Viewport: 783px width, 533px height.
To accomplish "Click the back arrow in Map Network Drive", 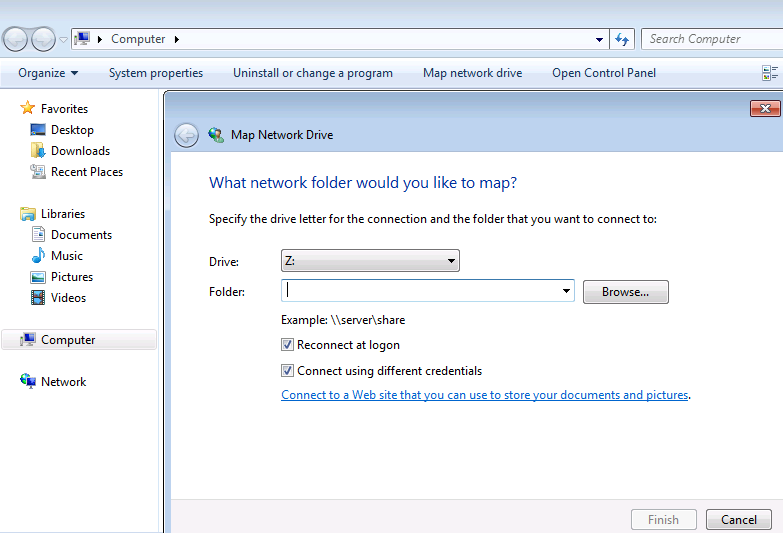I will point(186,135).
